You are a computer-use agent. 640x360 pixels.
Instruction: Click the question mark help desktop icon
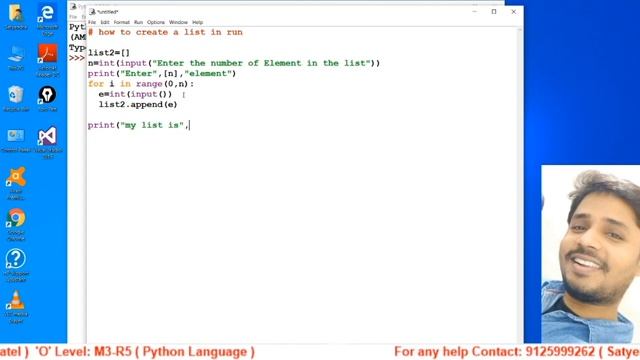16,265
